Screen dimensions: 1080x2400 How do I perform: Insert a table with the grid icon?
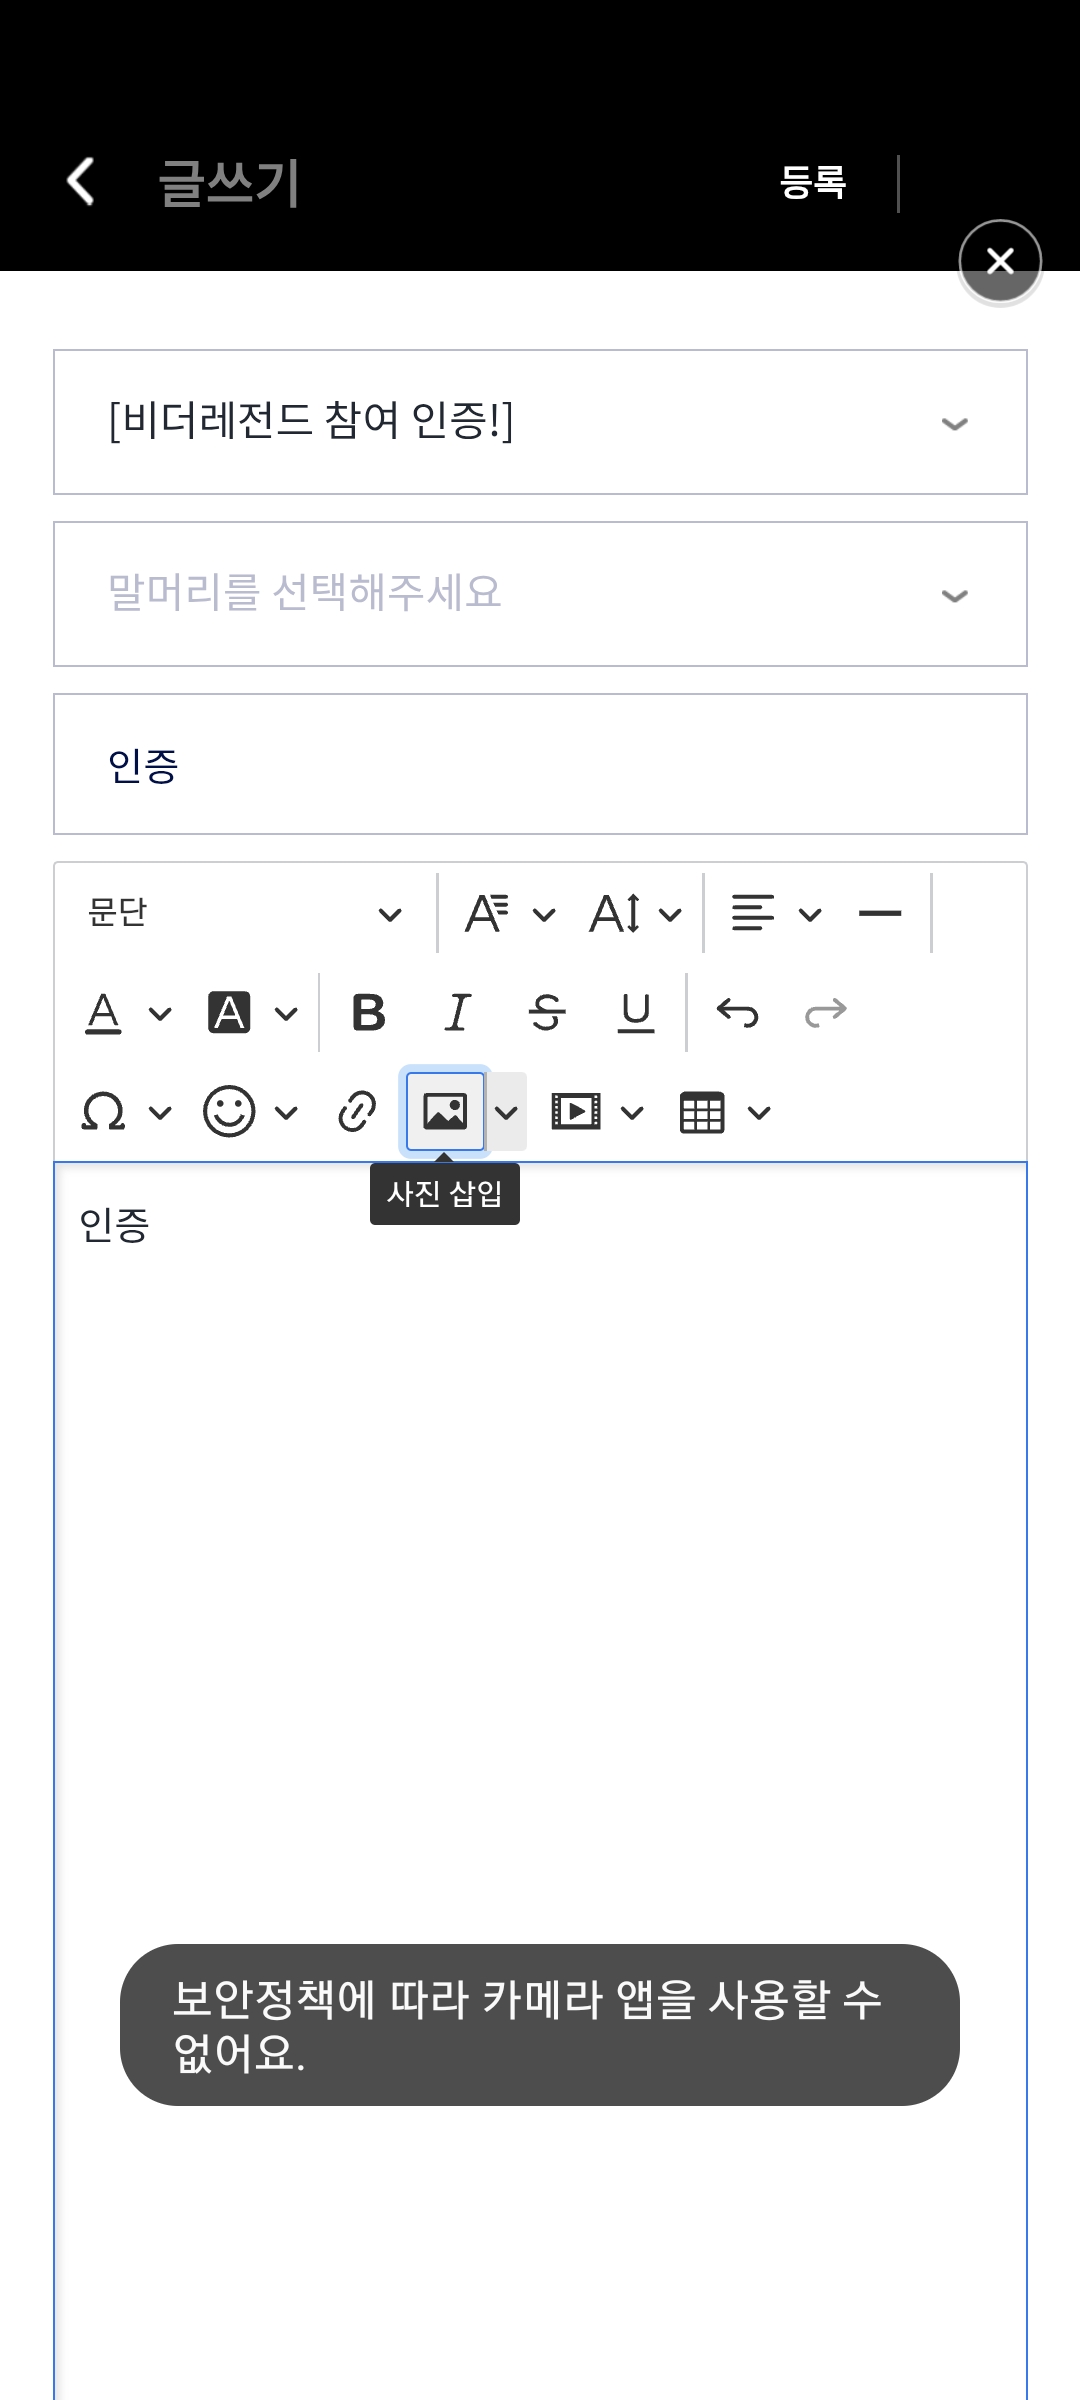pos(702,1112)
